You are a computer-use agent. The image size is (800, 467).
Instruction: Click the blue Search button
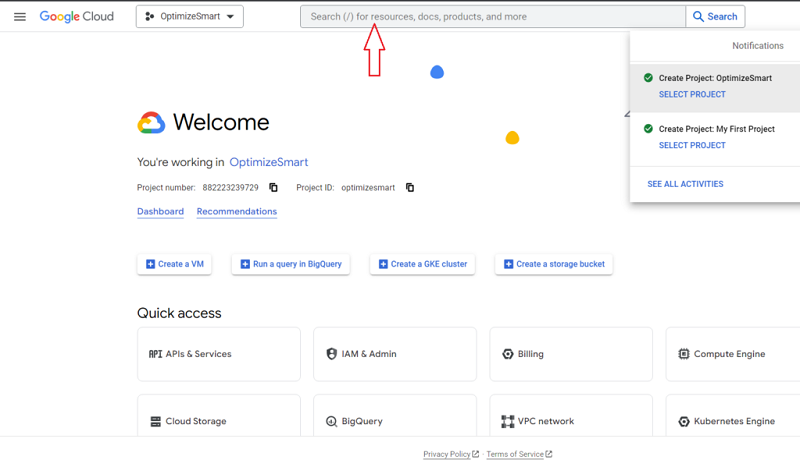(715, 16)
